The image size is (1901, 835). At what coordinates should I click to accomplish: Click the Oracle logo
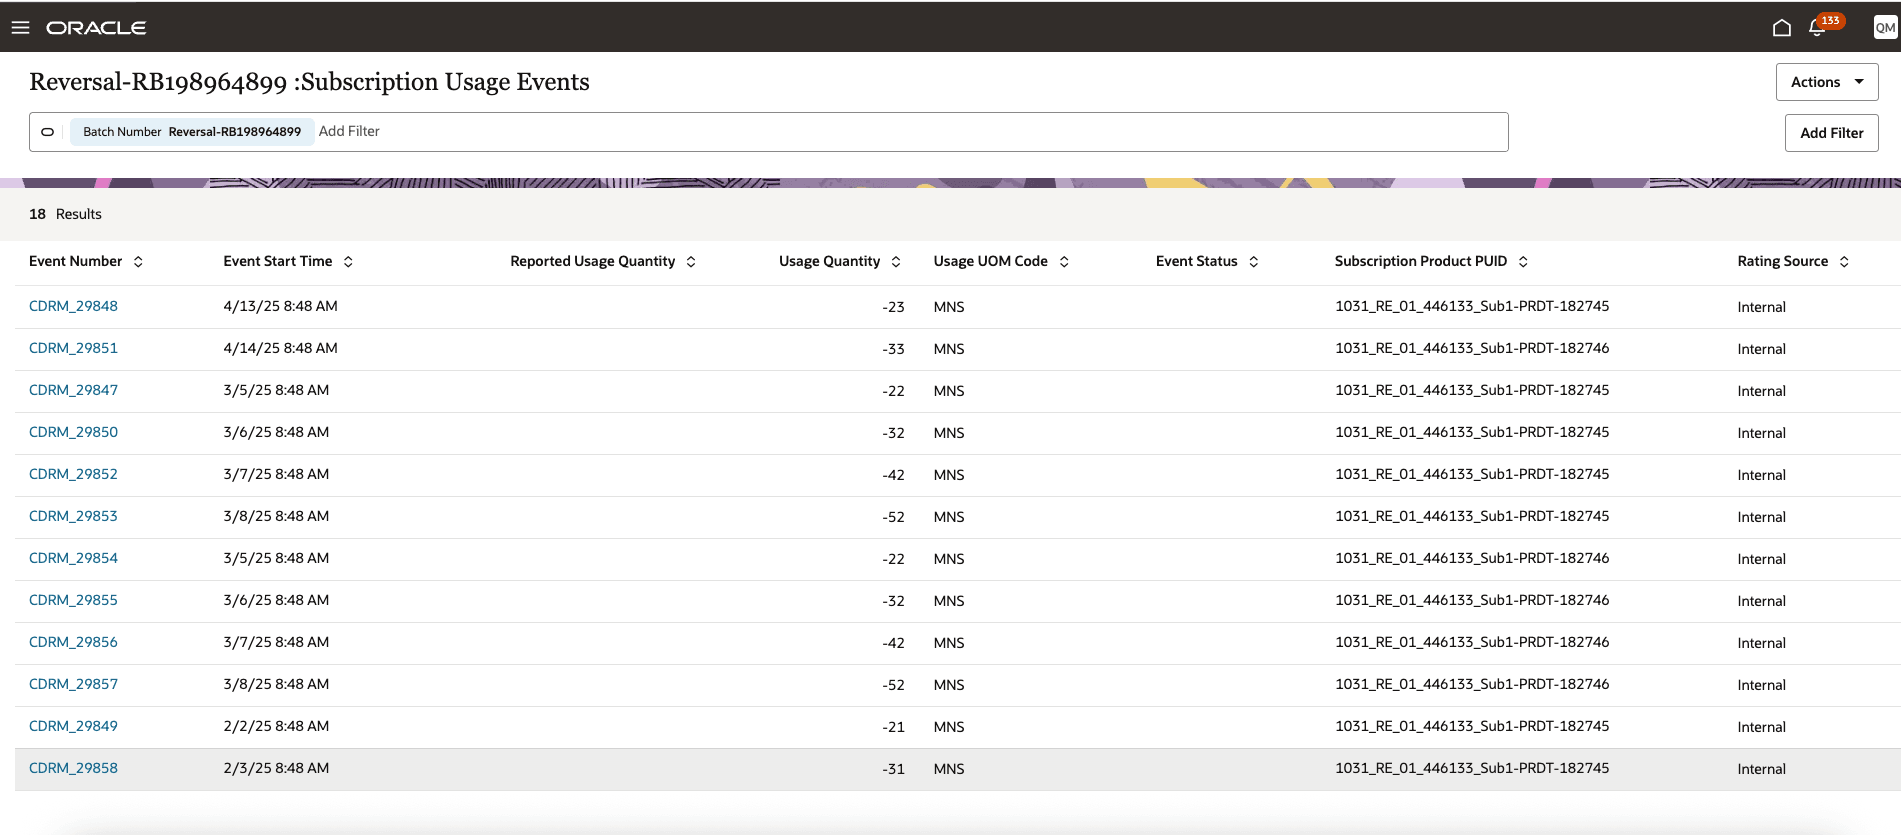click(96, 28)
